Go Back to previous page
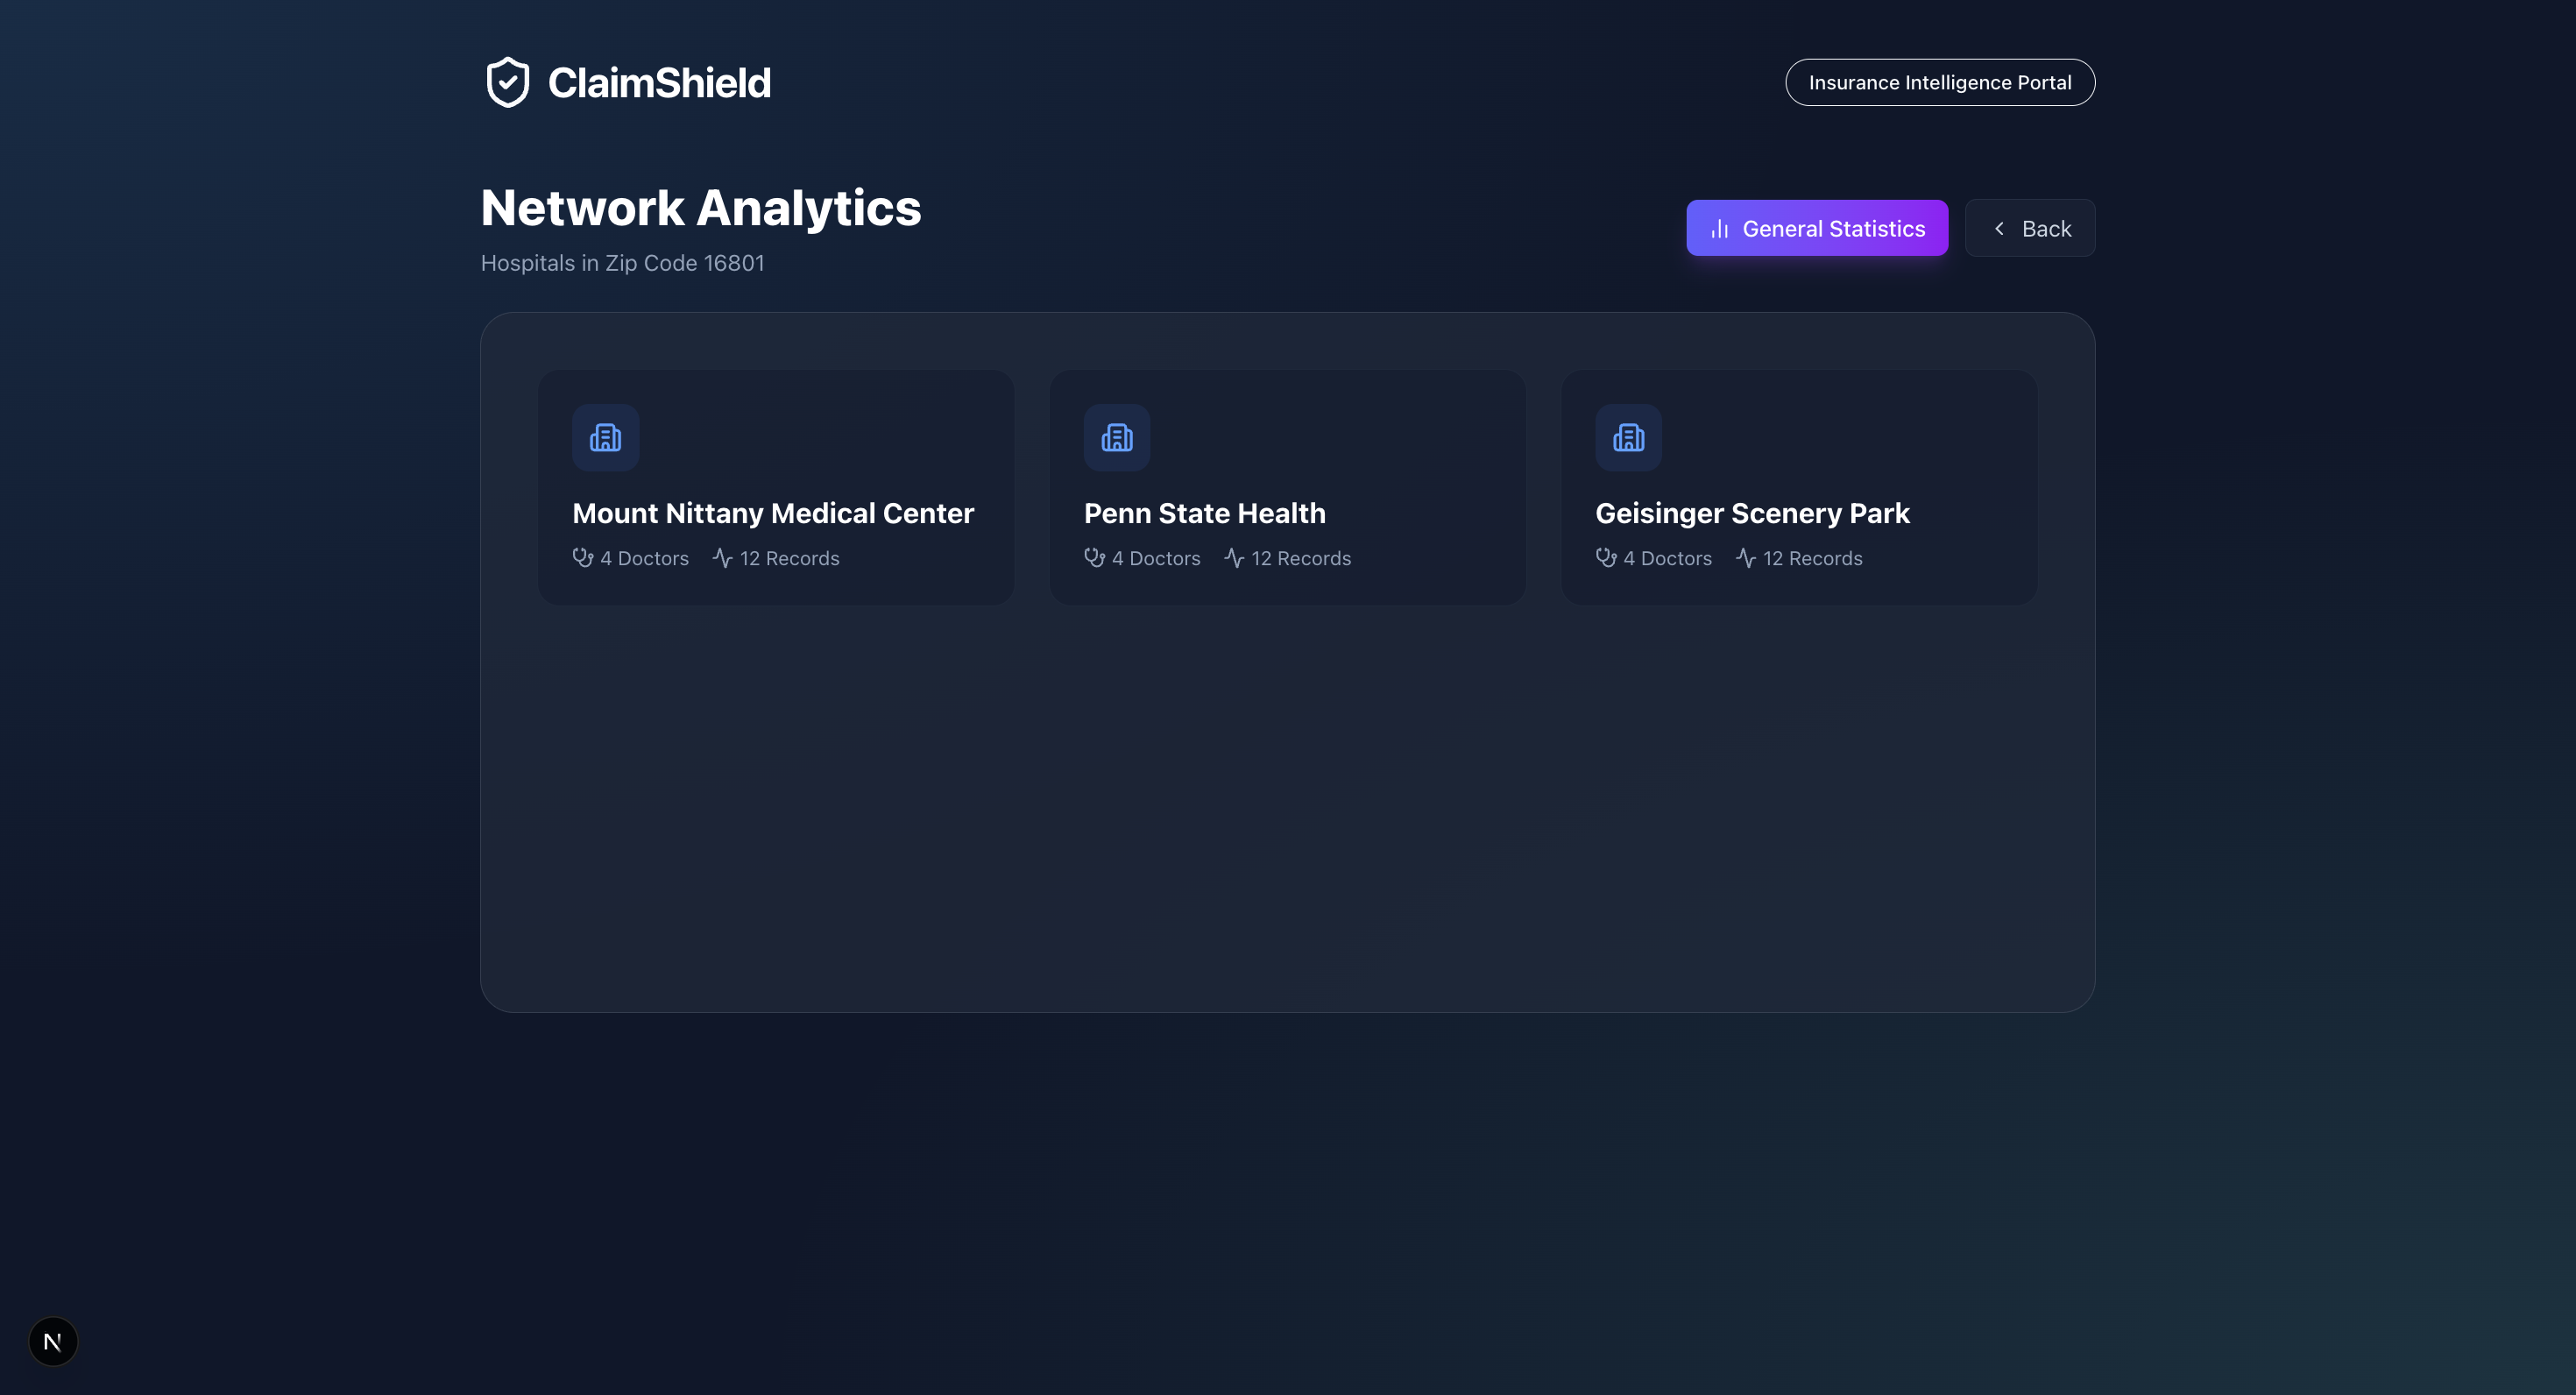This screenshot has width=2576, height=1395. pos(2029,229)
